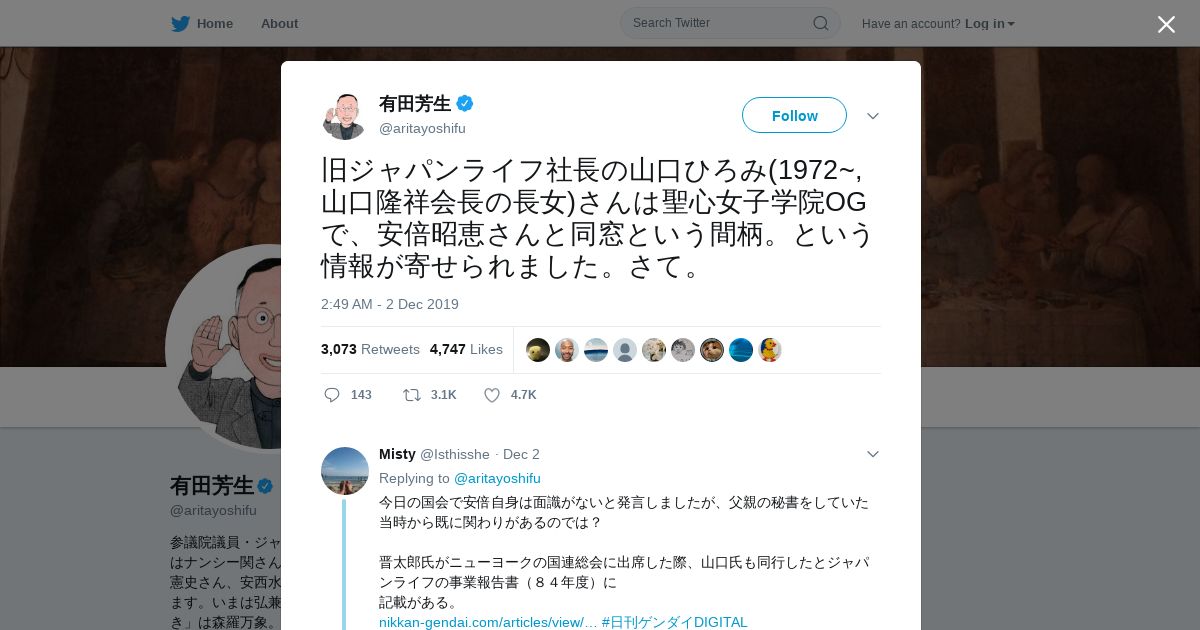Image resolution: width=1200 pixels, height=630 pixels.
Task: Click the search magnifier icon
Action: pyautogui.click(x=820, y=23)
